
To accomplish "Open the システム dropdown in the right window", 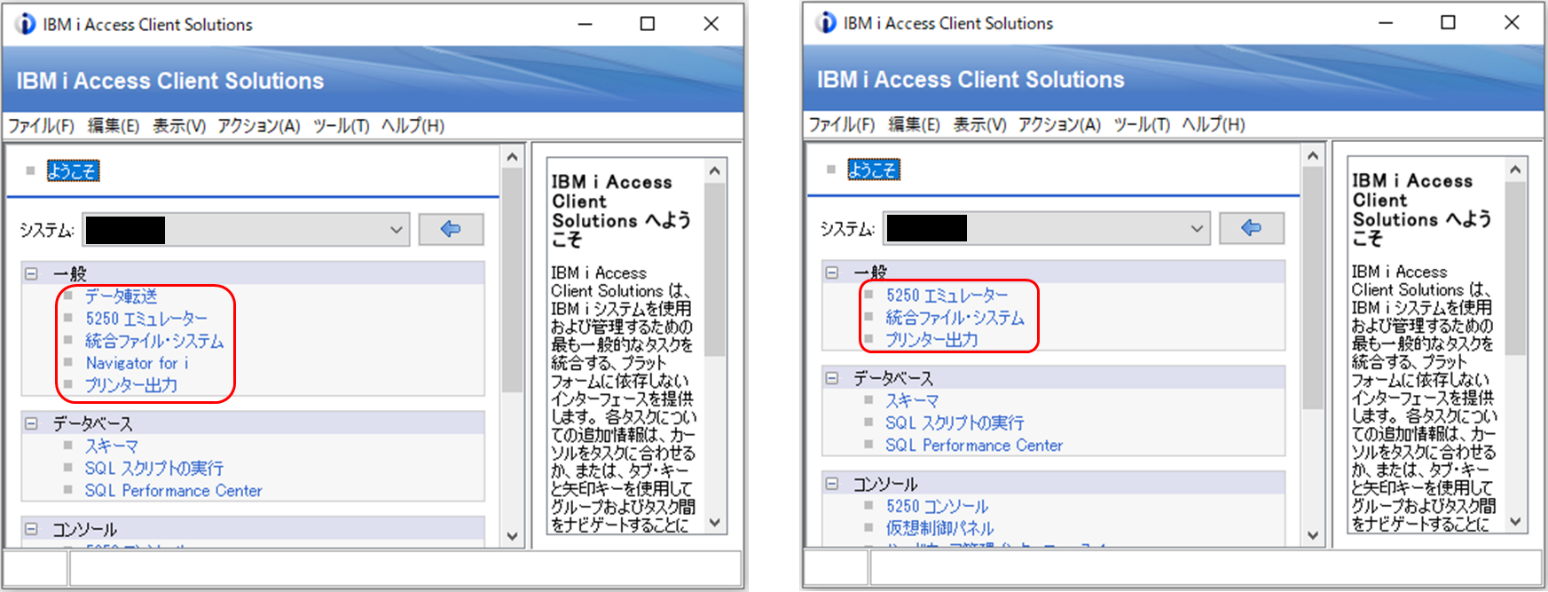I will point(1046,229).
